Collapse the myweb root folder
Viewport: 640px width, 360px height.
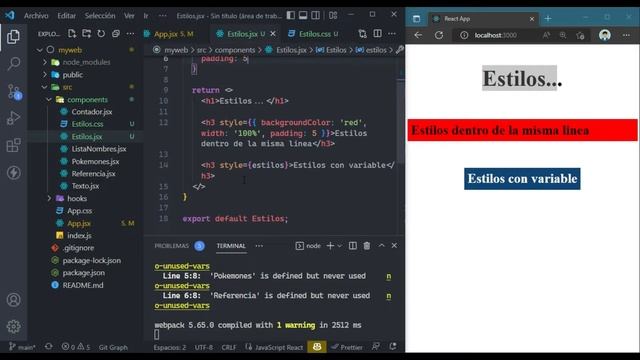point(40,50)
